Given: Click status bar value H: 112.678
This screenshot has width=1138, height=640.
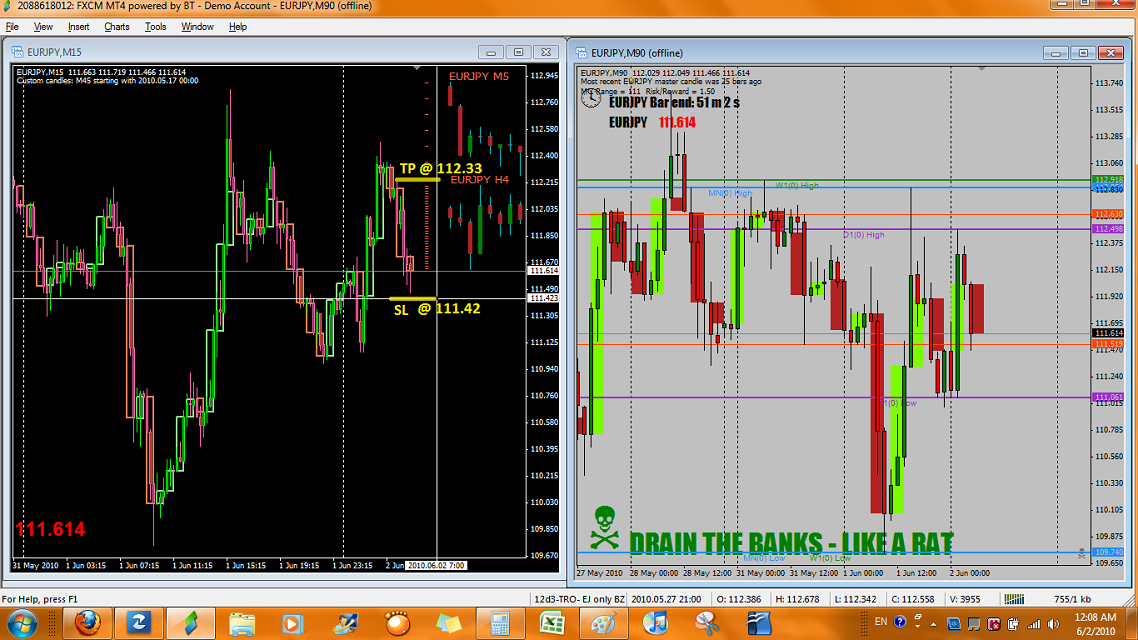Looking at the screenshot, I should [797, 599].
